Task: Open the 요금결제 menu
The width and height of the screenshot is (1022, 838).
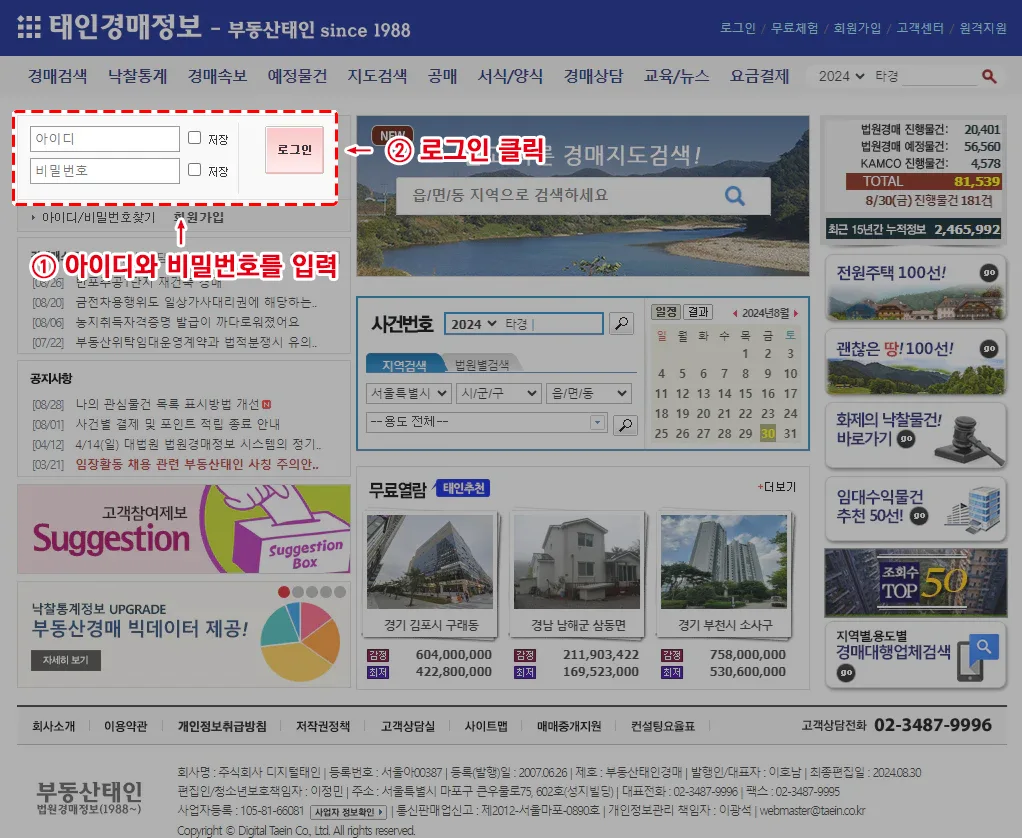Action: coord(759,76)
